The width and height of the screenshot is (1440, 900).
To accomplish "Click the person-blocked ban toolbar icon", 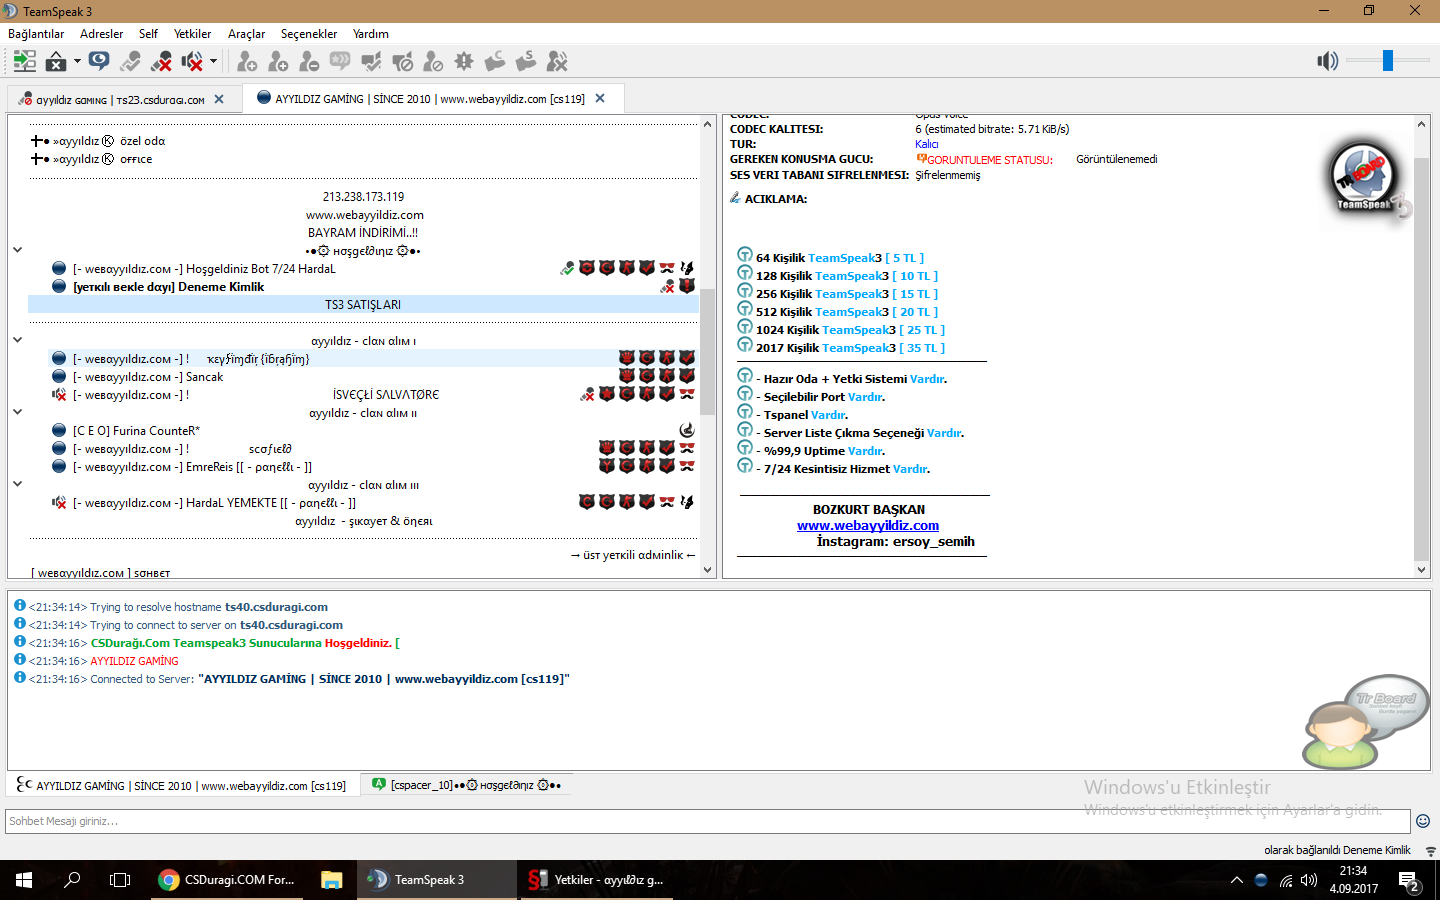I will [x=433, y=62].
